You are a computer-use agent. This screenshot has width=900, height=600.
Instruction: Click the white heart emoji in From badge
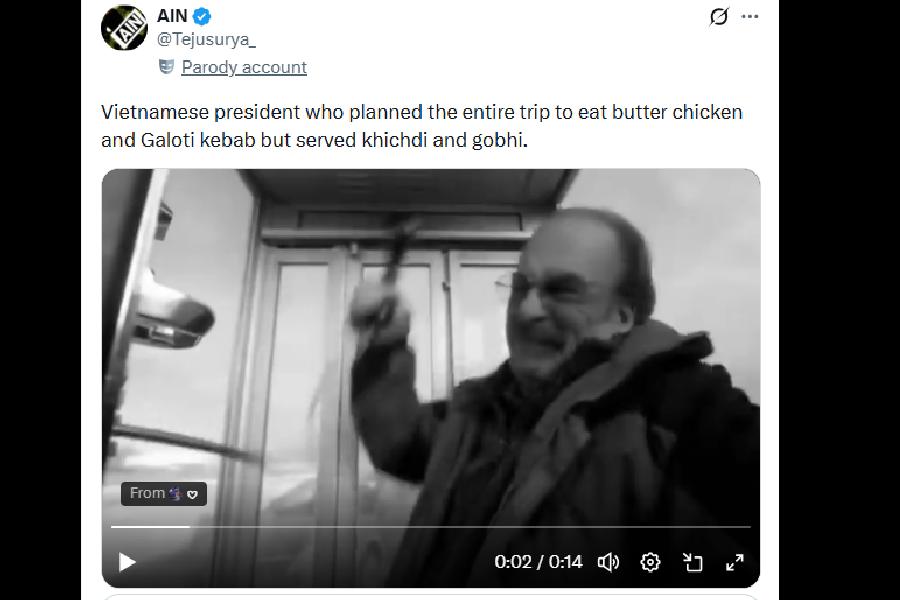click(x=192, y=494)
